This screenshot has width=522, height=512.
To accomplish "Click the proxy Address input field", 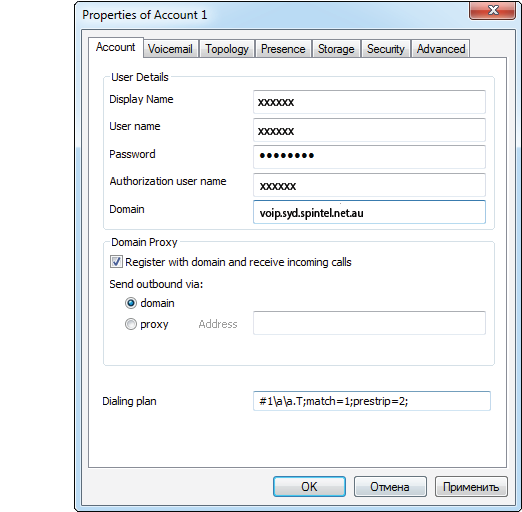I will tap(369, 323).
